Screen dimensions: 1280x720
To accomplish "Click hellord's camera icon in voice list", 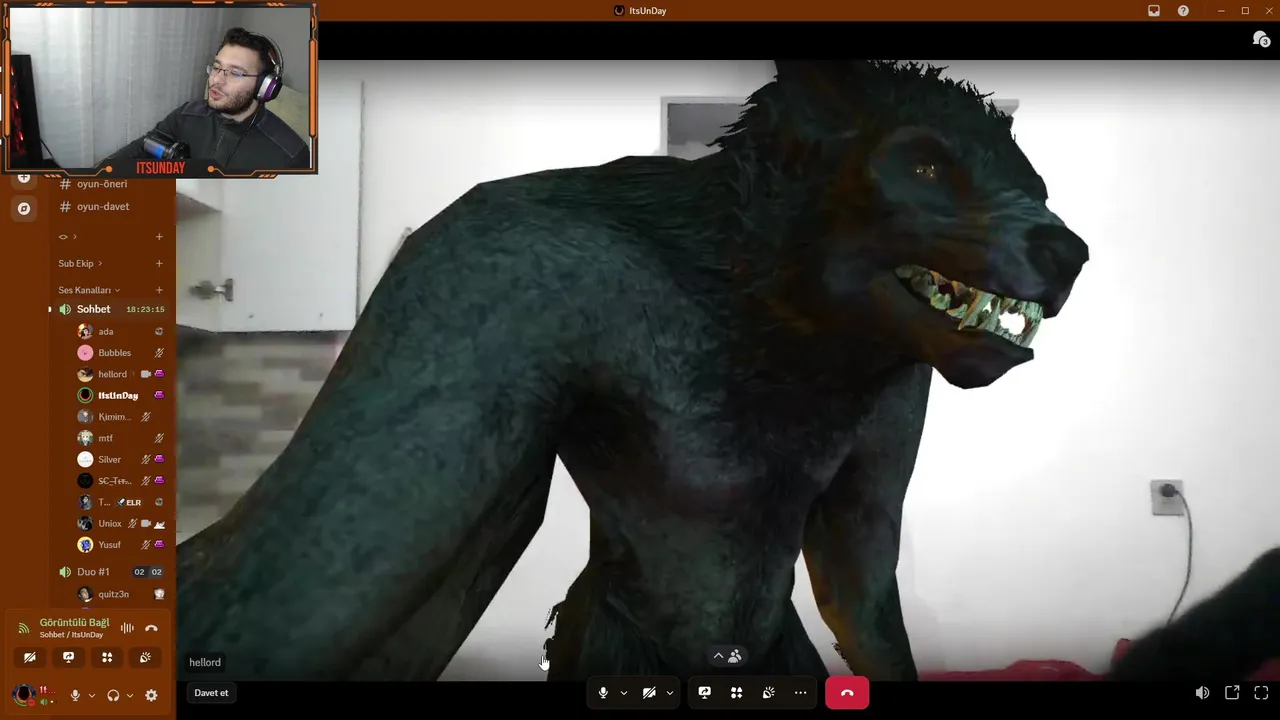I will click(145, 374).
